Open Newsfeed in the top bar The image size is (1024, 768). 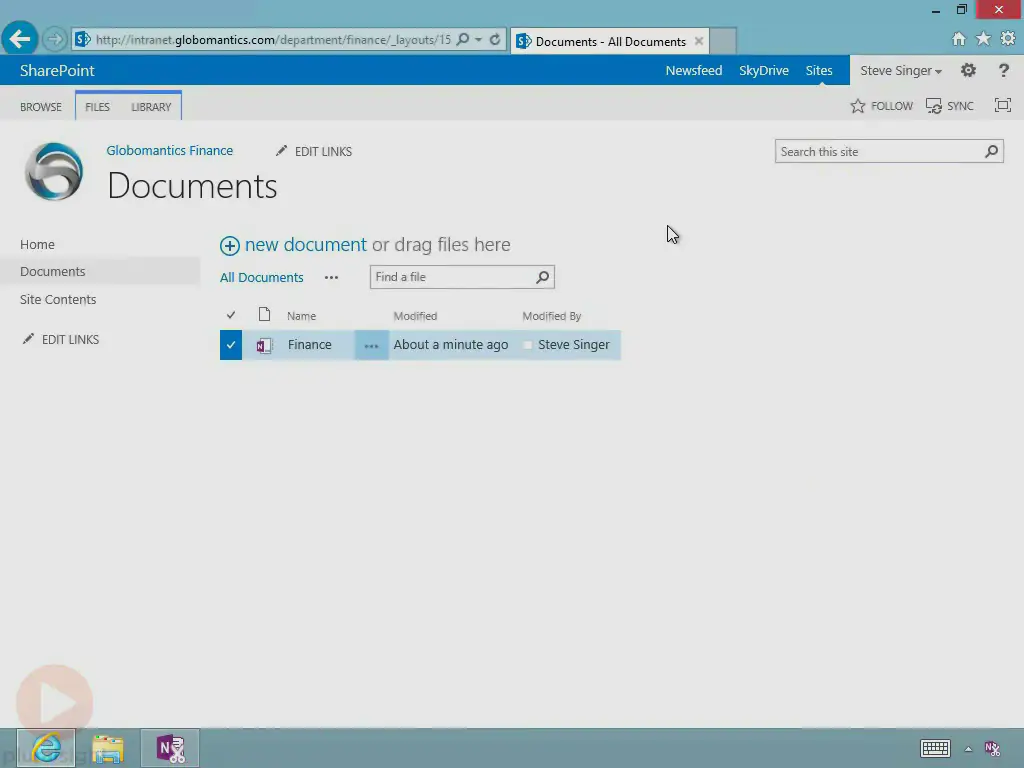coord(694,71)
